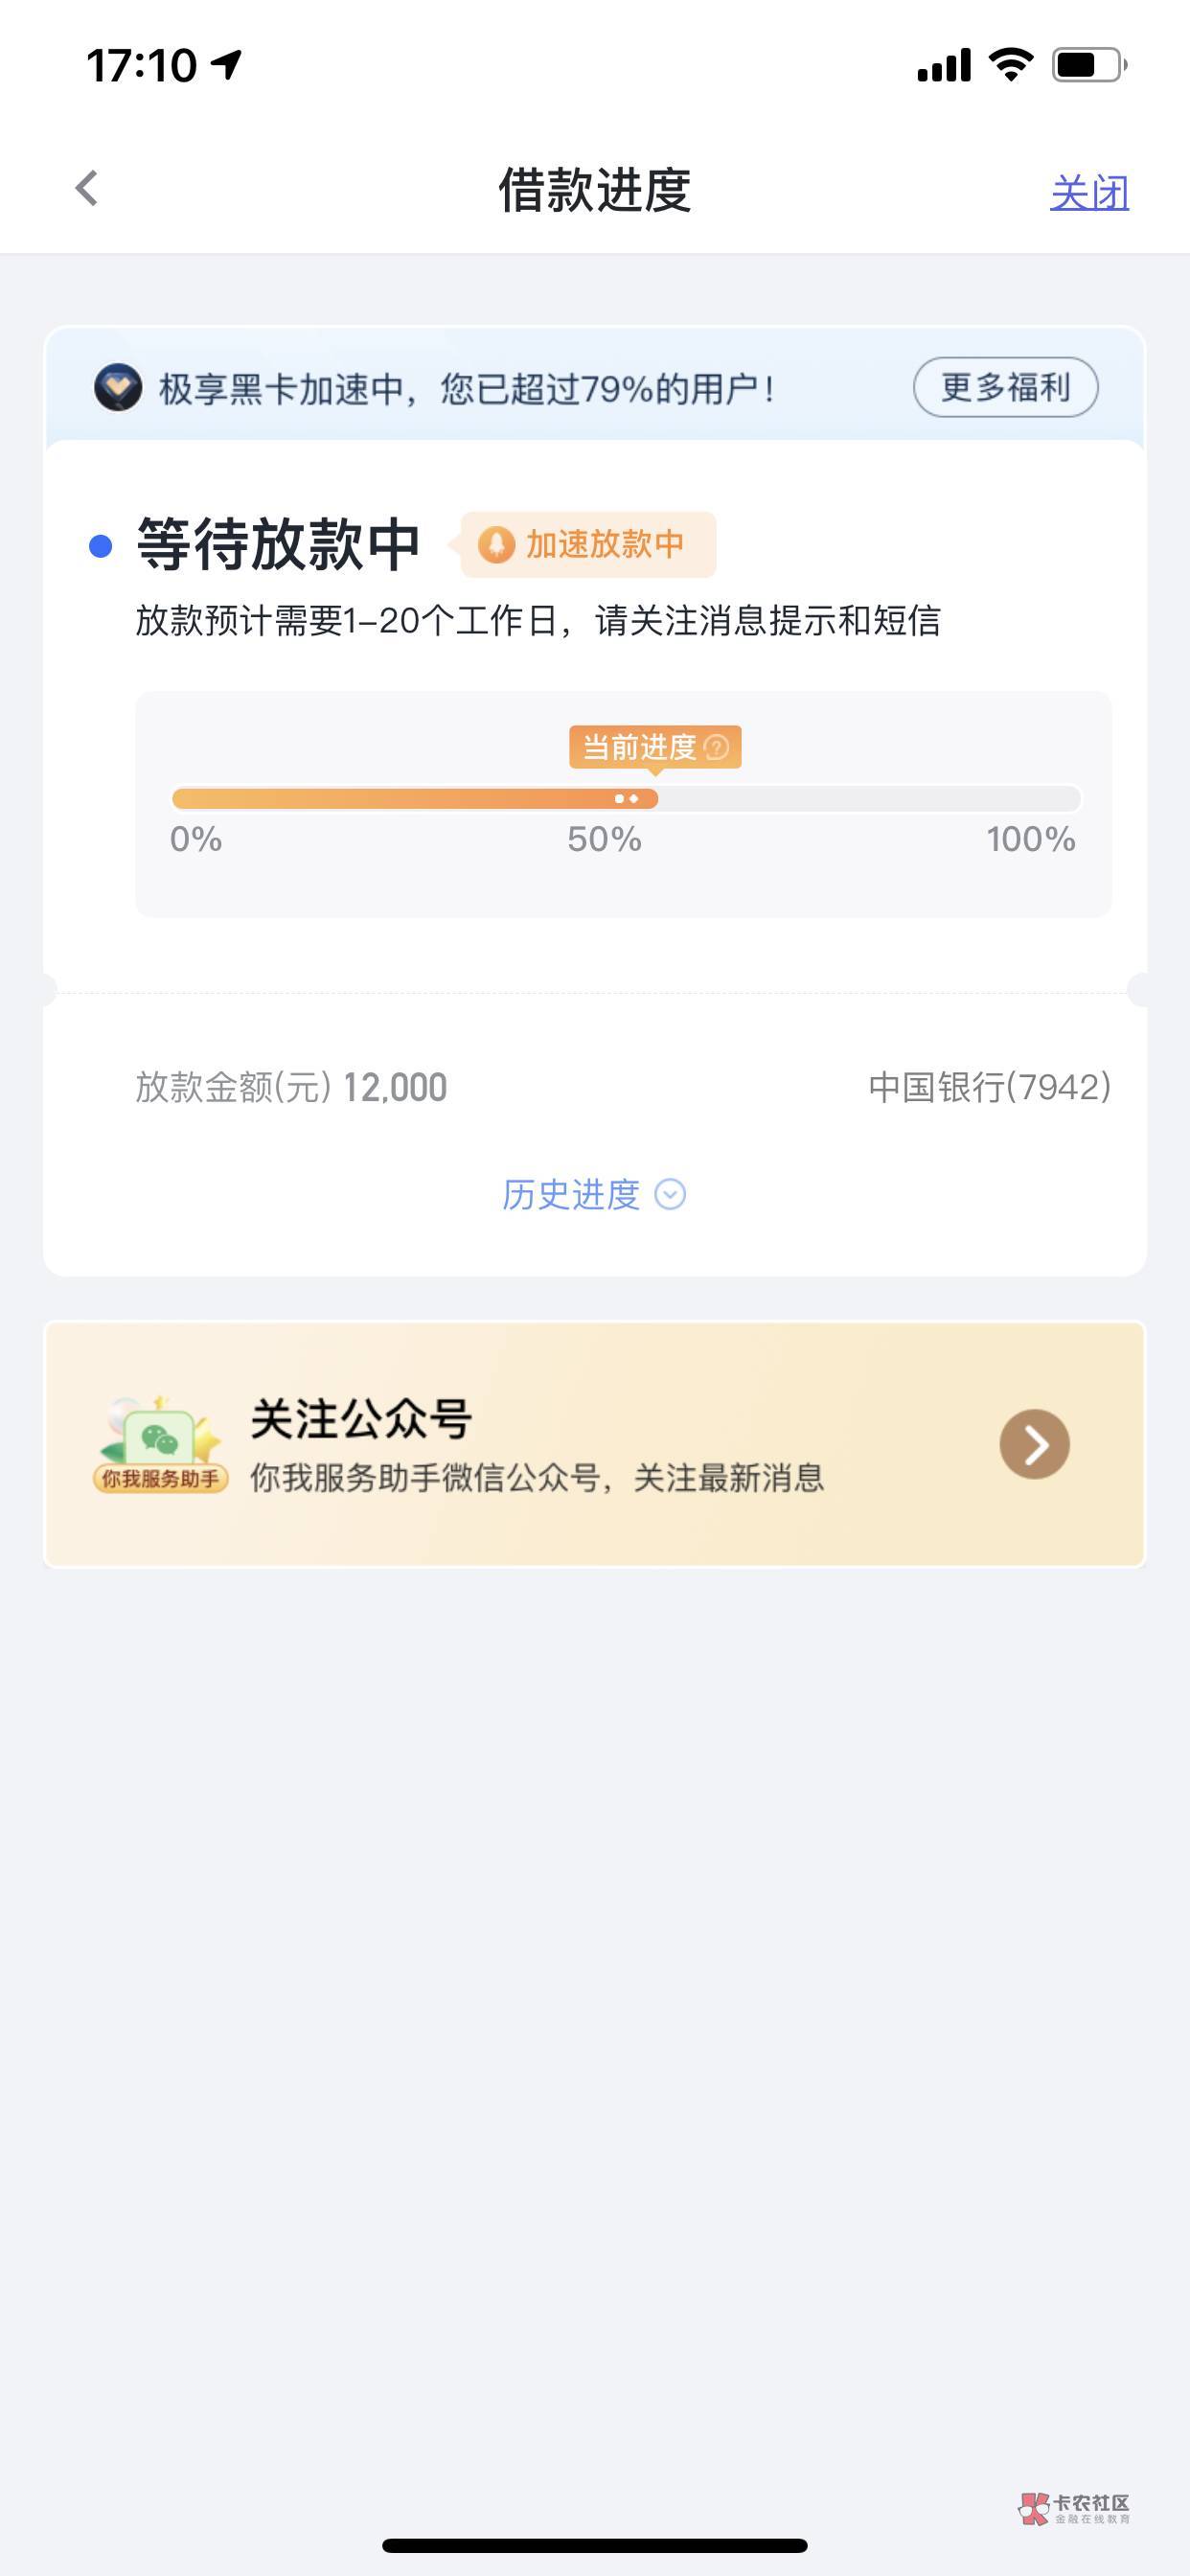Click the question mark beside 当前进度
The height and width of the screenshot is (2576, 1190).
pos(717,747)
